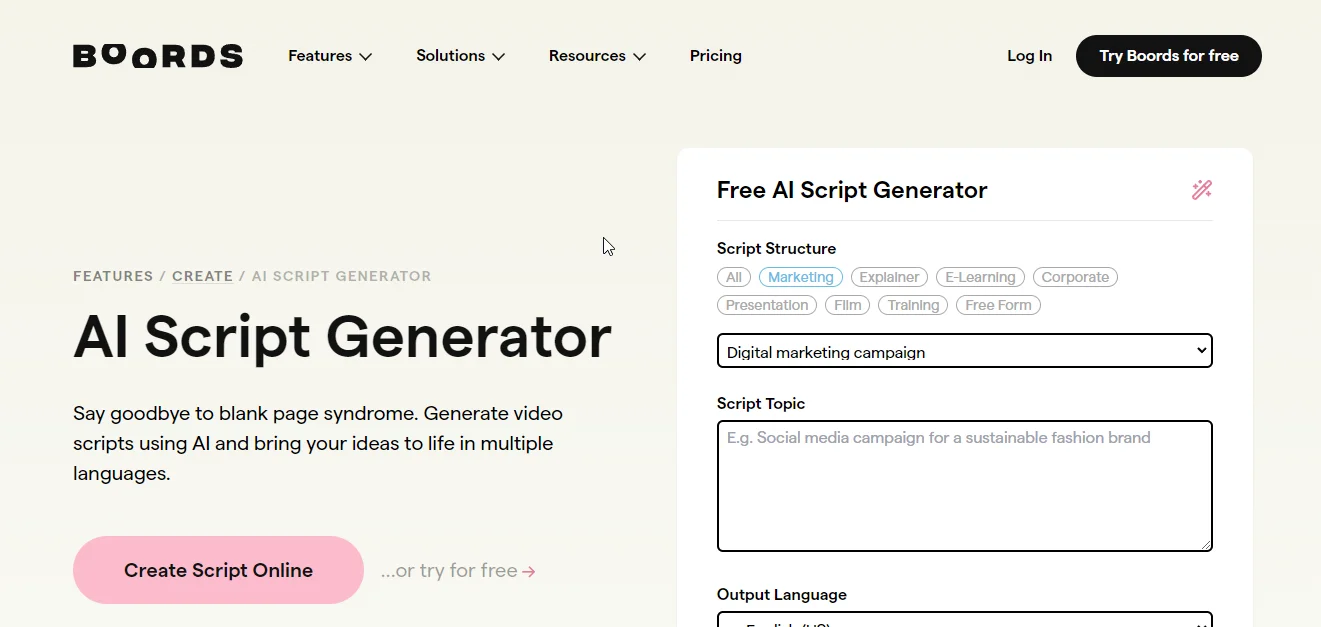Open the Features menu
This screenshot has height=627, width=1321.
tap(330, 56)
